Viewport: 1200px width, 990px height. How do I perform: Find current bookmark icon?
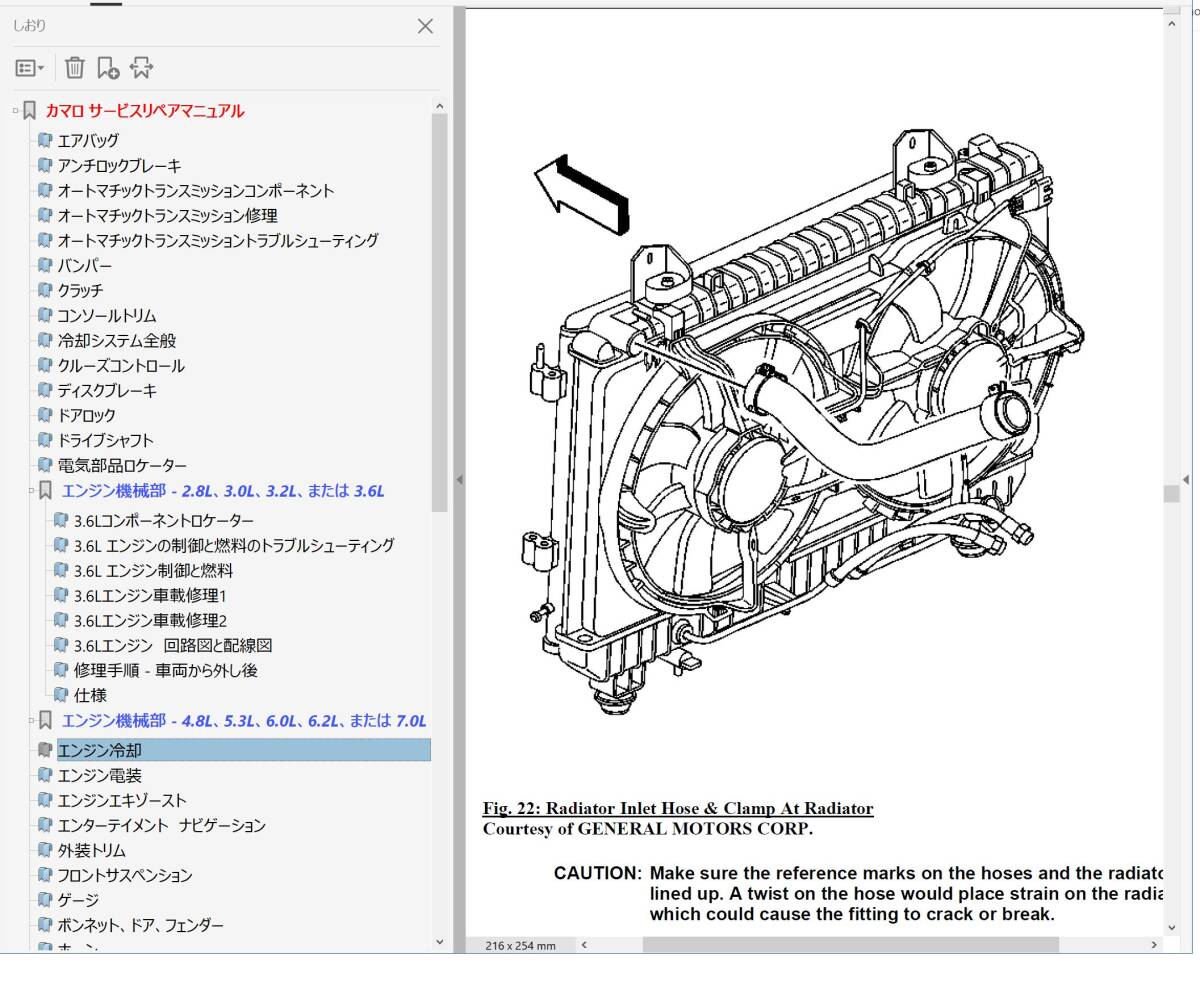[x=141, y=68]
